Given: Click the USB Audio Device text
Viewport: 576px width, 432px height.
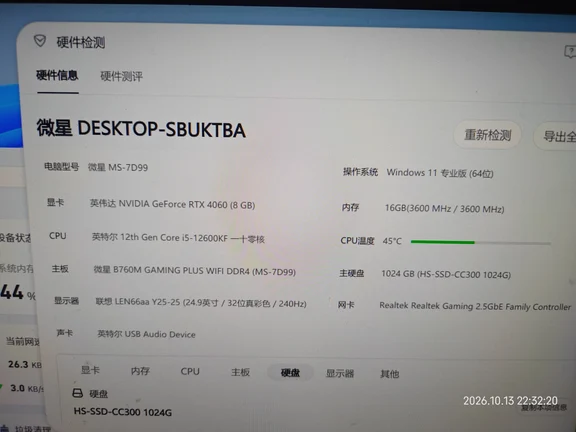Looking at the screenshot, I should coord(146,334).
